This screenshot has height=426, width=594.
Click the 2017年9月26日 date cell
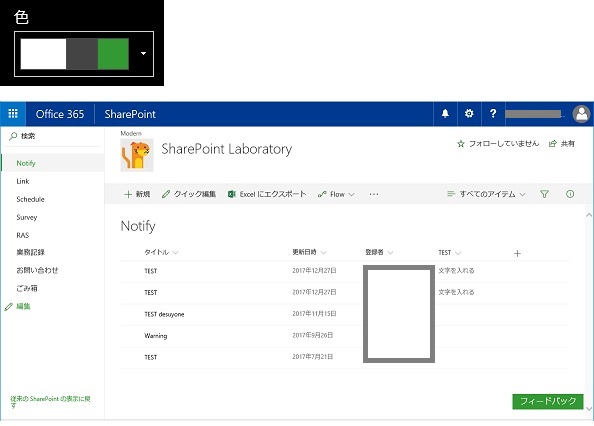coord(312,335)
